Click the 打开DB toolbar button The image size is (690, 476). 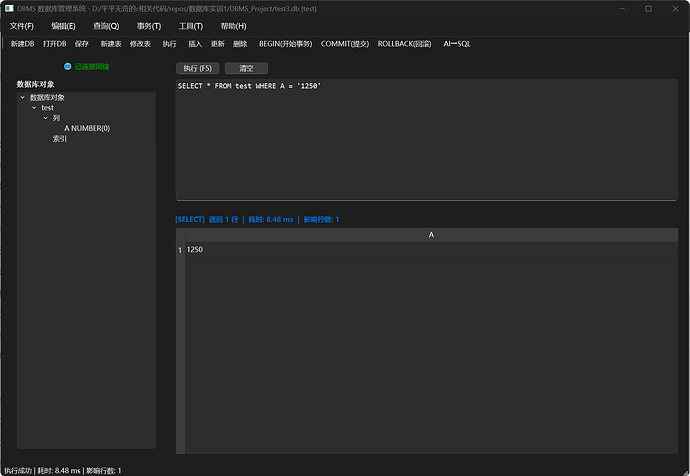click(x=55, y=44)
